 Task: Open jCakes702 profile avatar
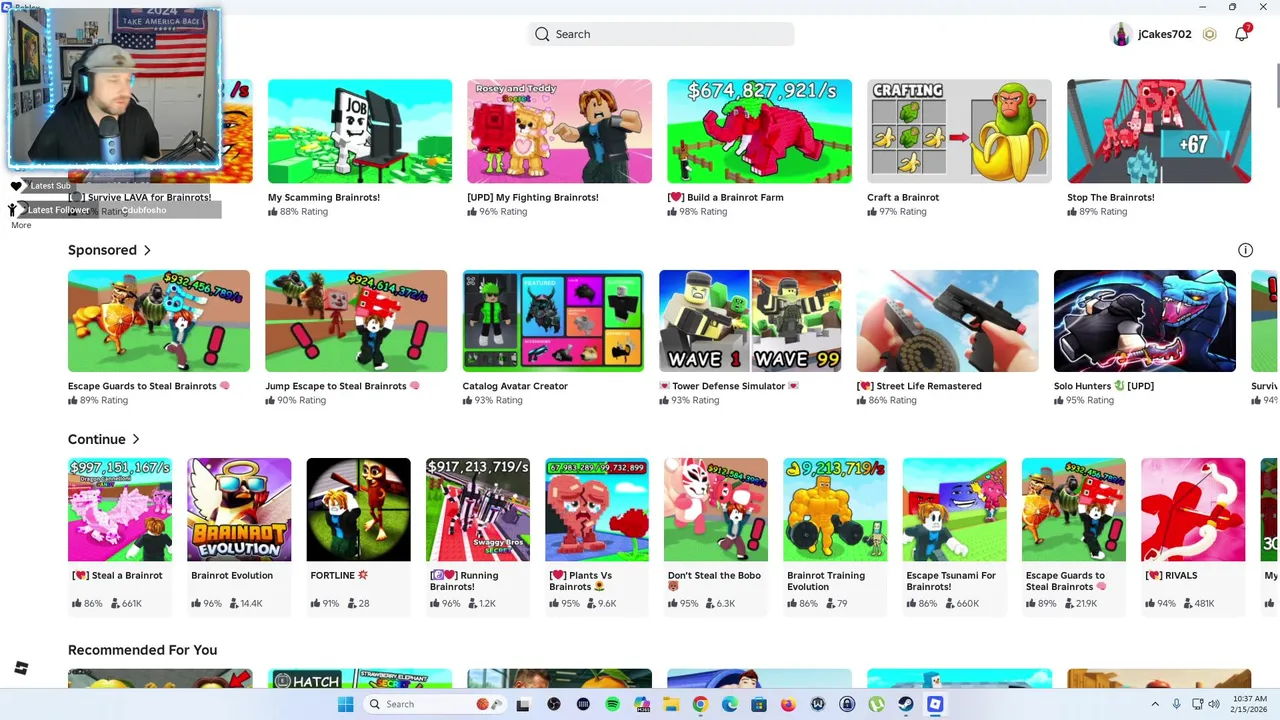click(x=1121, y=34)
